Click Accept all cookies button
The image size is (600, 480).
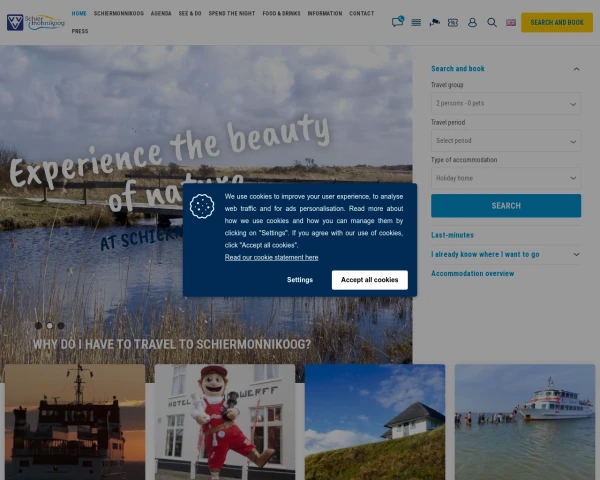(369, 280)
